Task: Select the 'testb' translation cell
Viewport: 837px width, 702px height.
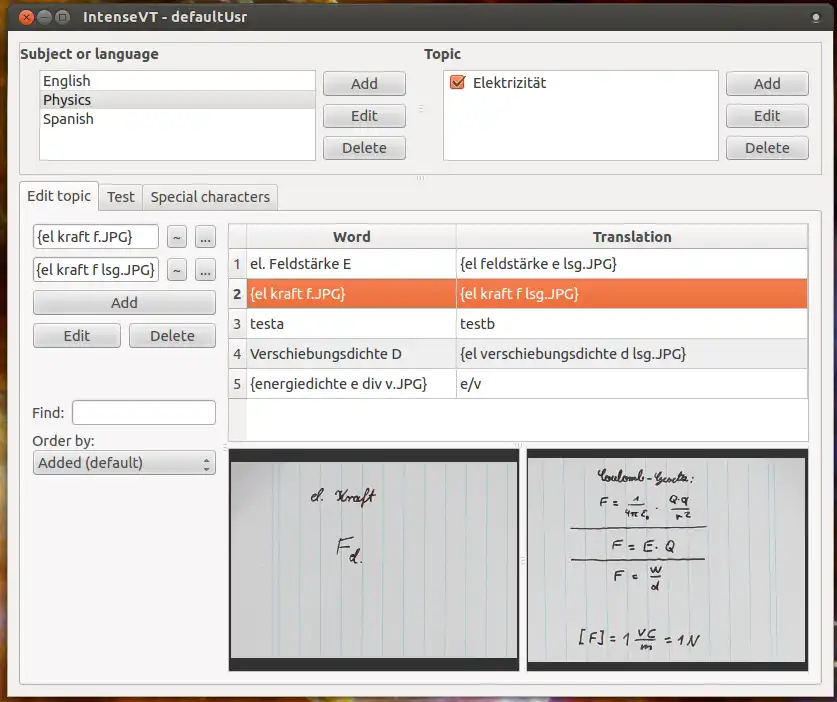Action: click(632, 324)
